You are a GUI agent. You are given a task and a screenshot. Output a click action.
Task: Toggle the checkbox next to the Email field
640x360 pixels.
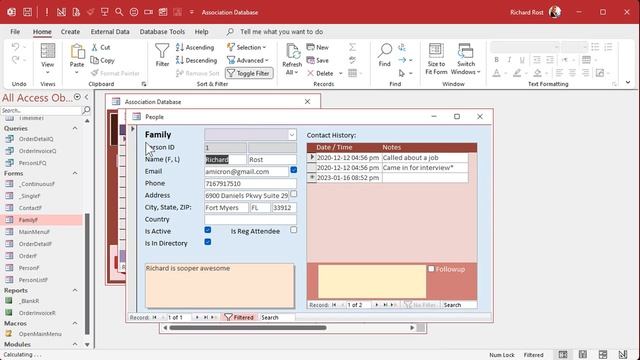click(x=293, y=170)
